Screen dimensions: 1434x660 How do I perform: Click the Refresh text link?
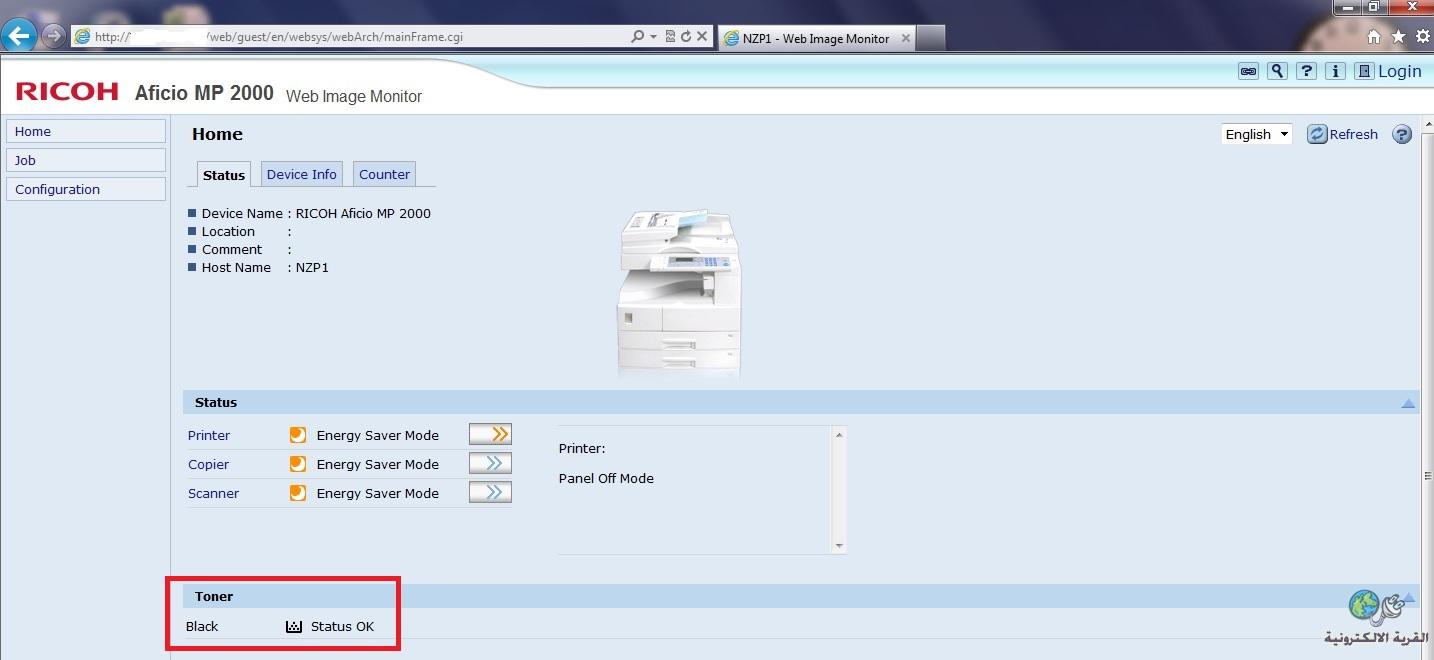1353,134
